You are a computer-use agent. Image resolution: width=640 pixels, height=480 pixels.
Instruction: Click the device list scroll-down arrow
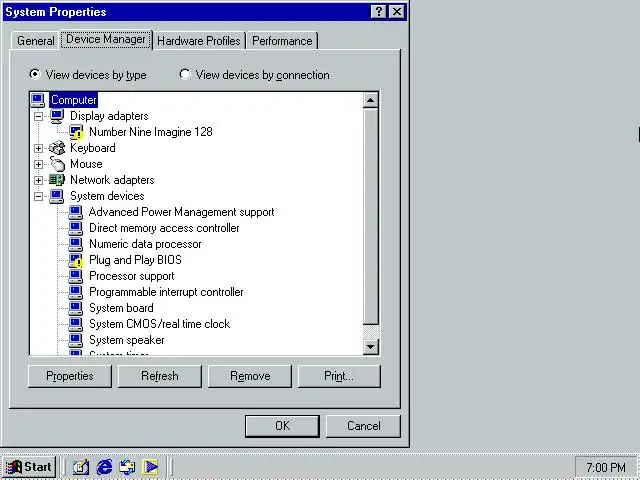pyautogui.click(x=371, y=347)
